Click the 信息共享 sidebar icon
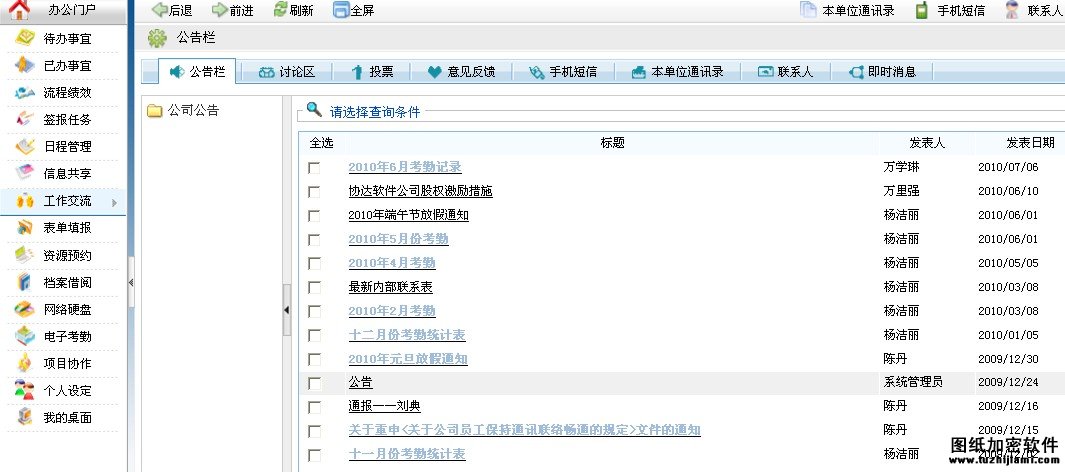1065x472 pixels. click(25, 173)
